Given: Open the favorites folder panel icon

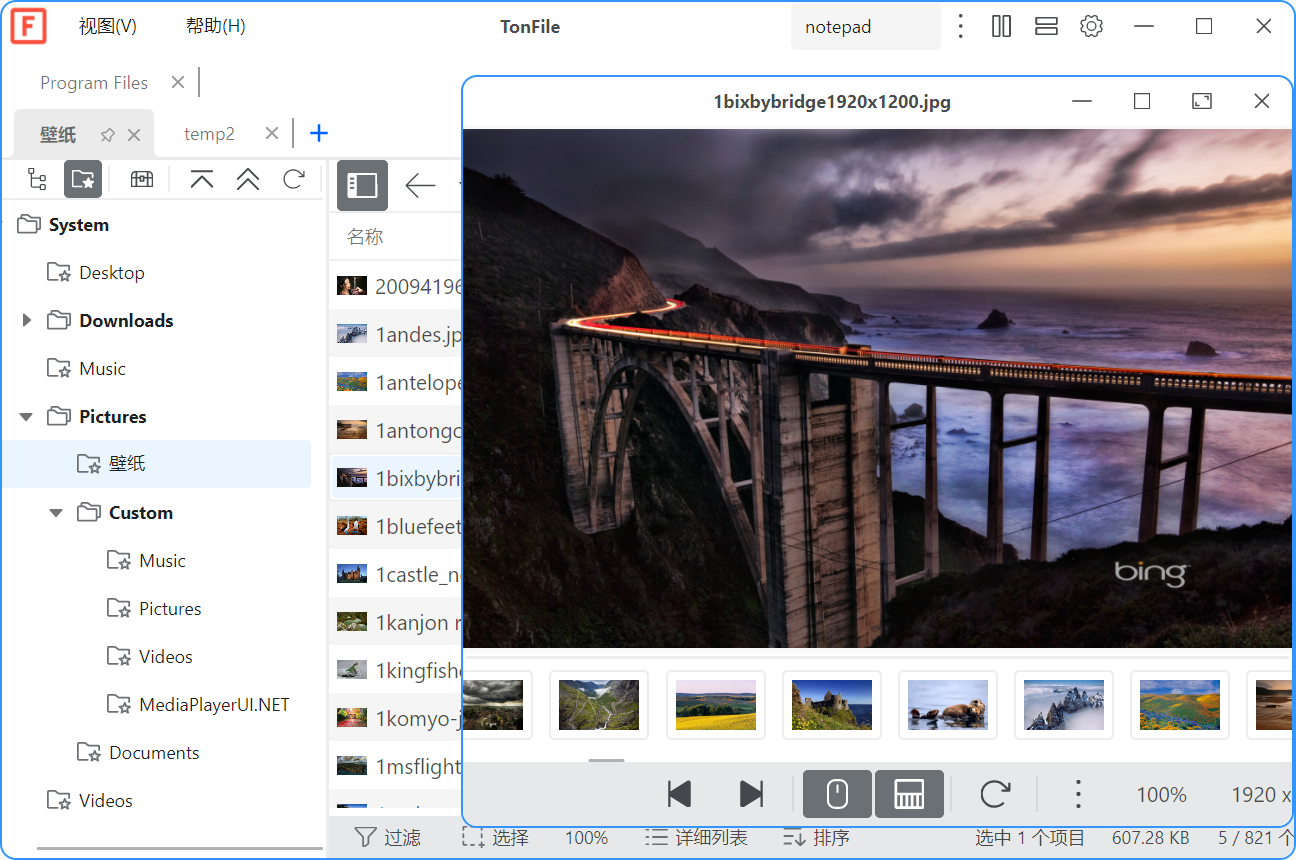Looking at the screenshot, I should pos(83,179).
